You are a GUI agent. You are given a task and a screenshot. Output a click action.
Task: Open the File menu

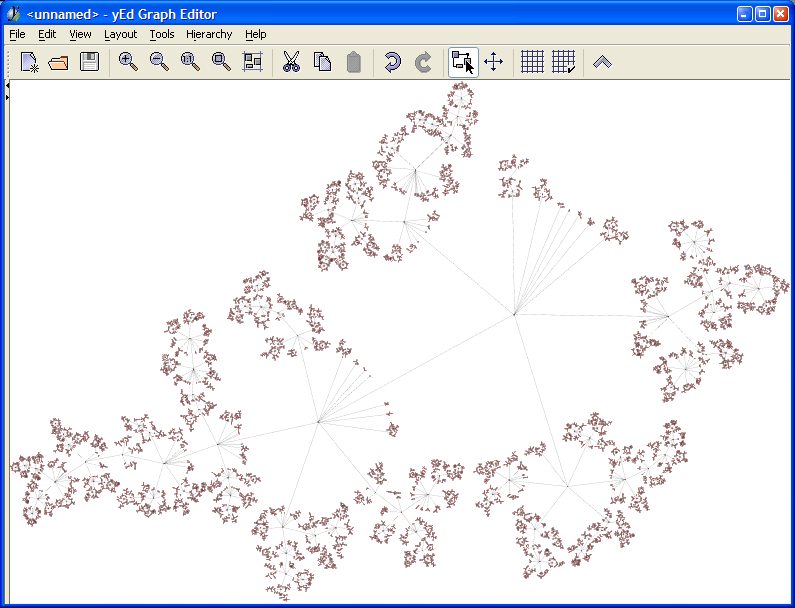(17, 34)
